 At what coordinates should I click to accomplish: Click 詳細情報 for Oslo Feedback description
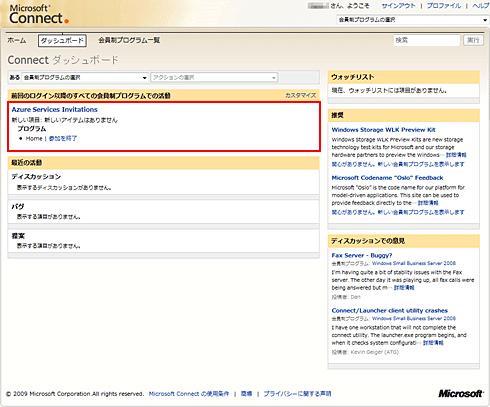[x=428, y=203]
